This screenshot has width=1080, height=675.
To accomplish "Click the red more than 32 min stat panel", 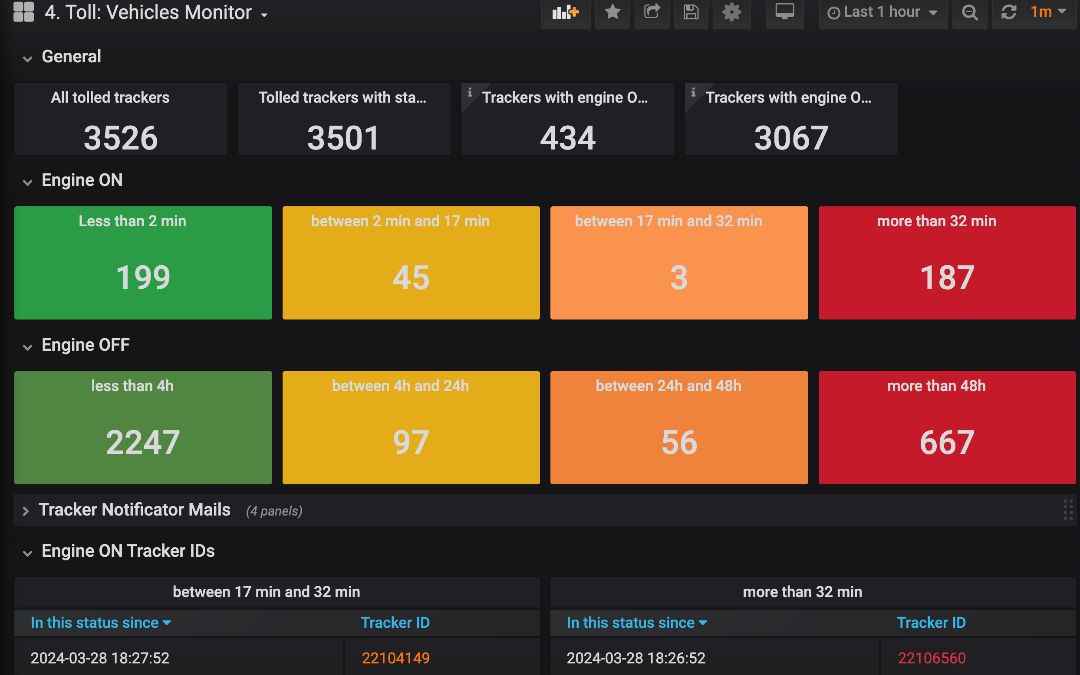I will pos(947,262).
